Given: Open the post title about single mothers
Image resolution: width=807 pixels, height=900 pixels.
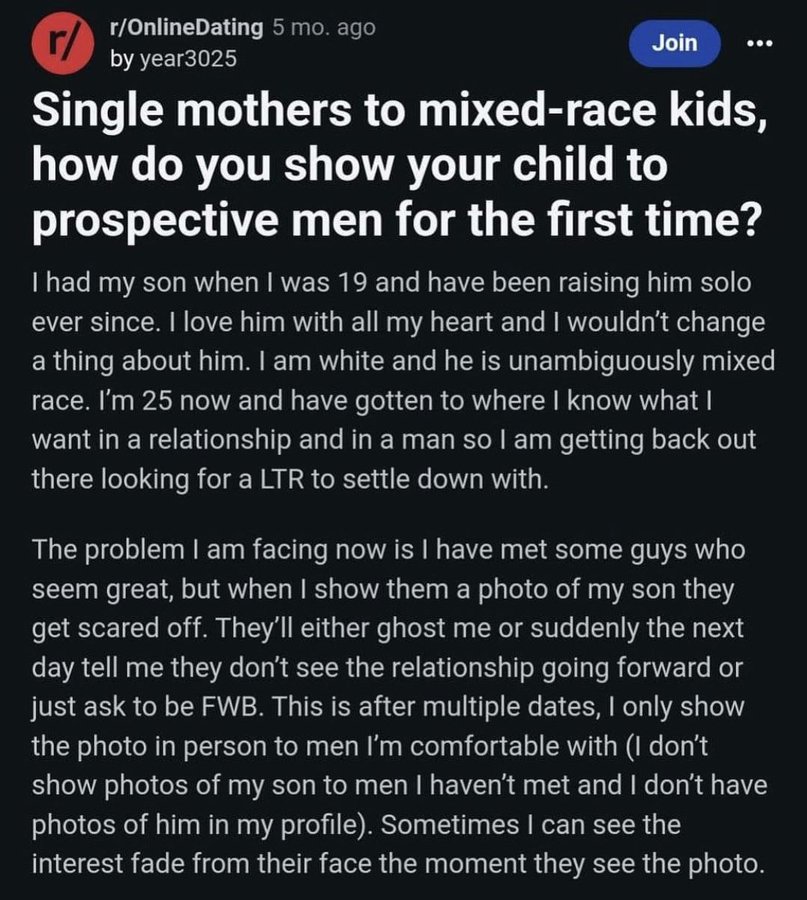Looking at the screenshot, I should click(399, 165).
